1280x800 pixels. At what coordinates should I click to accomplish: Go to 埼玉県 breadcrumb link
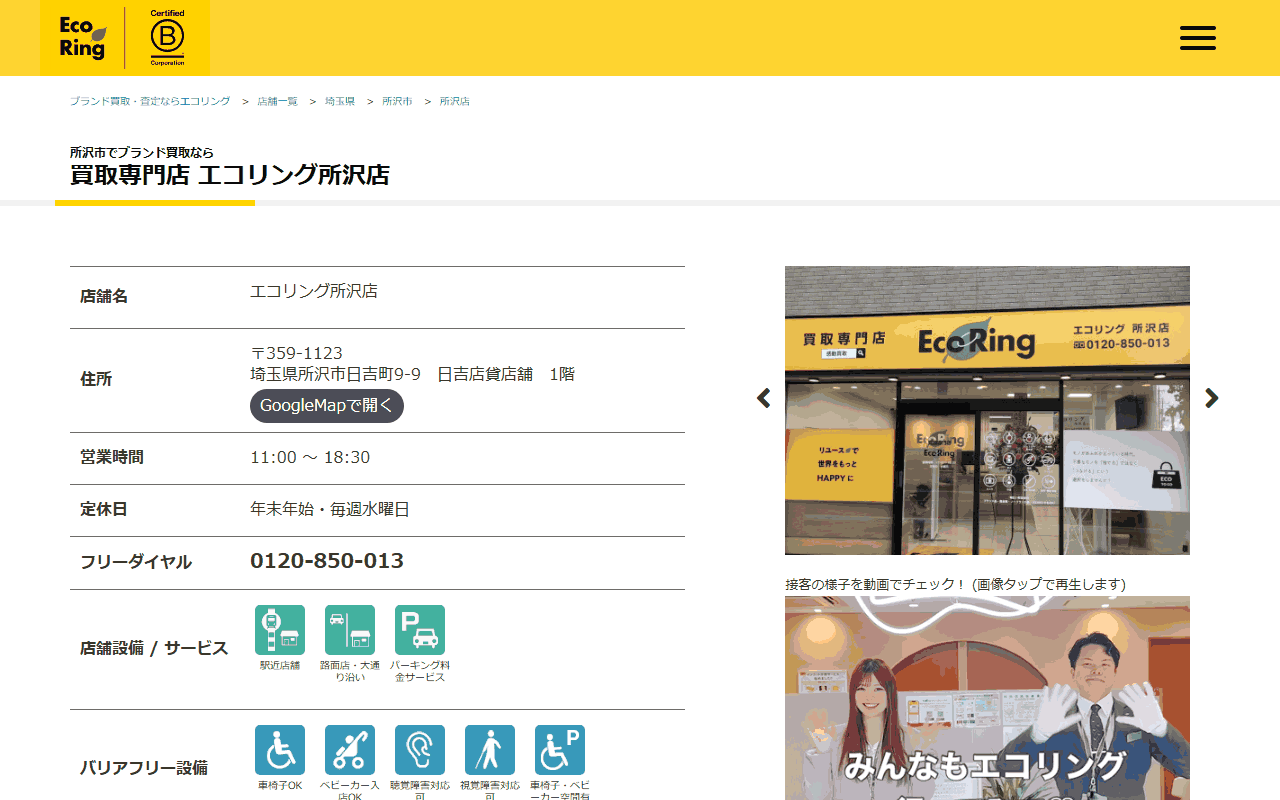pos(340,102)
